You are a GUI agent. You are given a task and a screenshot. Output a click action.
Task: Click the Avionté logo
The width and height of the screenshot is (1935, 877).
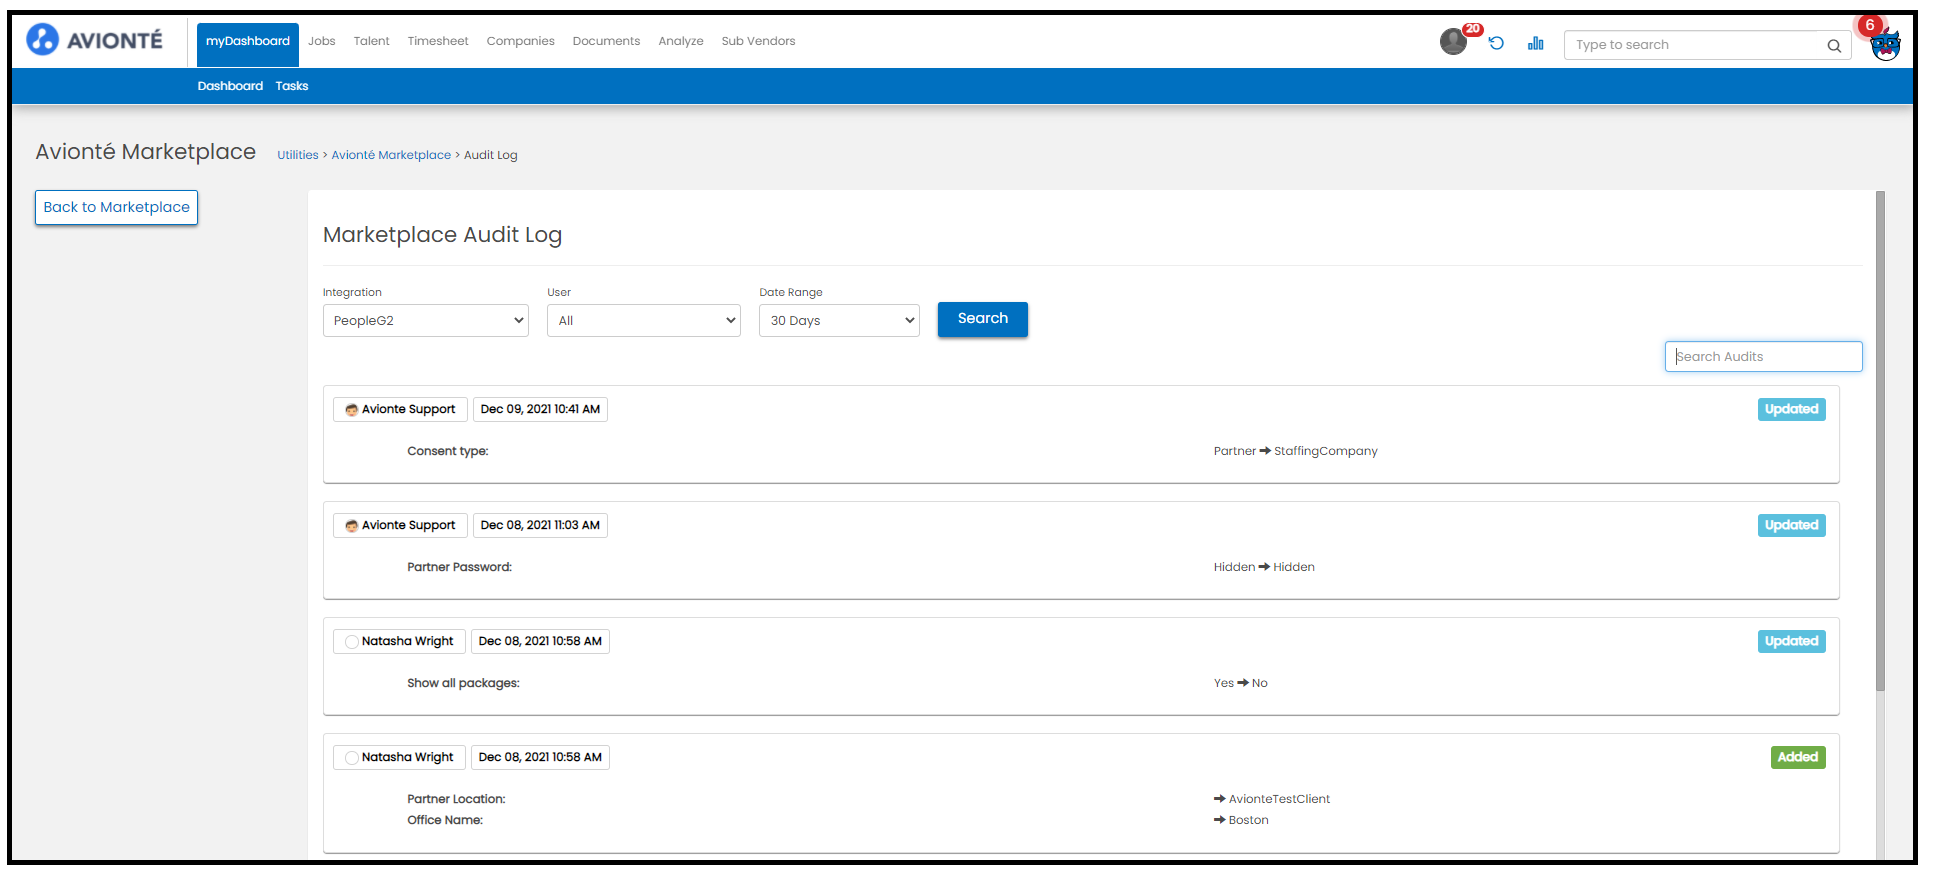pyautogui.click(x=95, y=40)
